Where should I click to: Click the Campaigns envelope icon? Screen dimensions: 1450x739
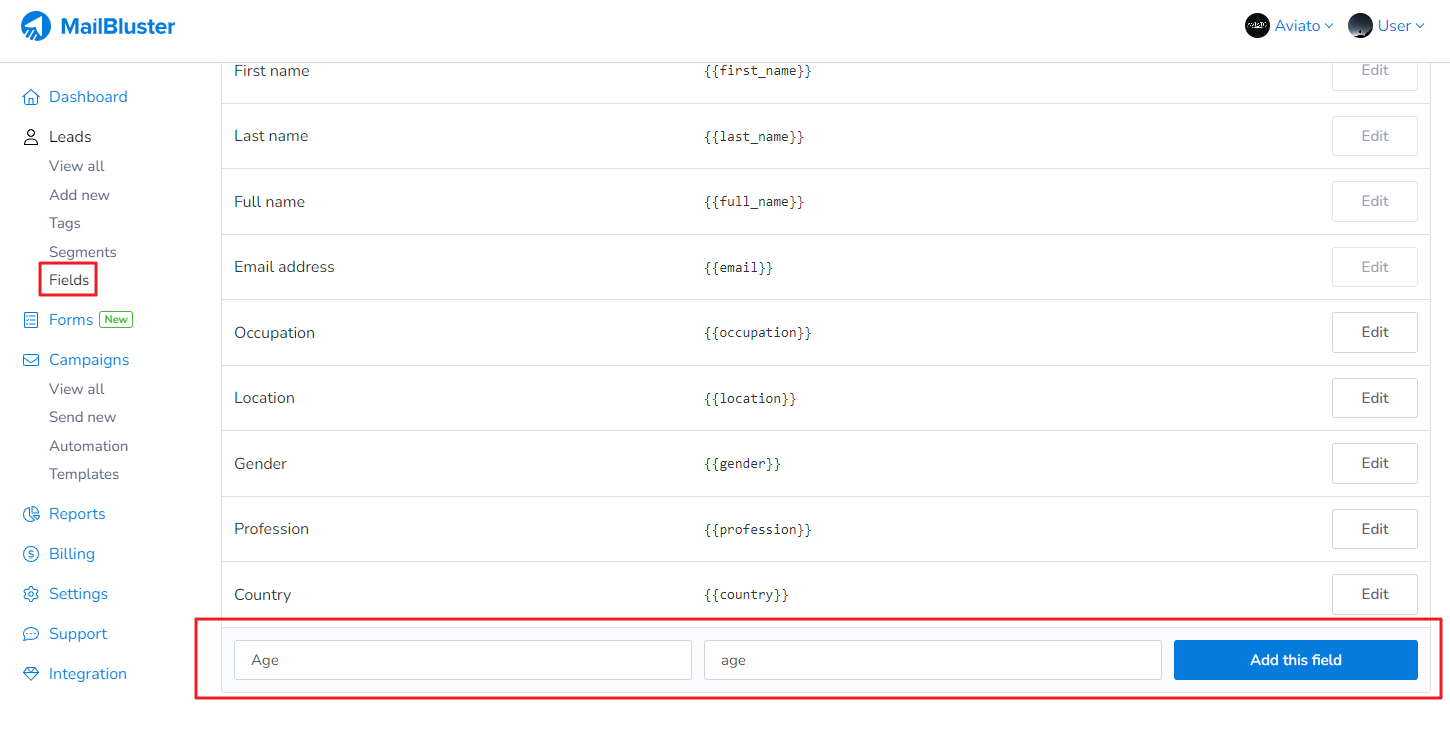click(x=31, y=360)
